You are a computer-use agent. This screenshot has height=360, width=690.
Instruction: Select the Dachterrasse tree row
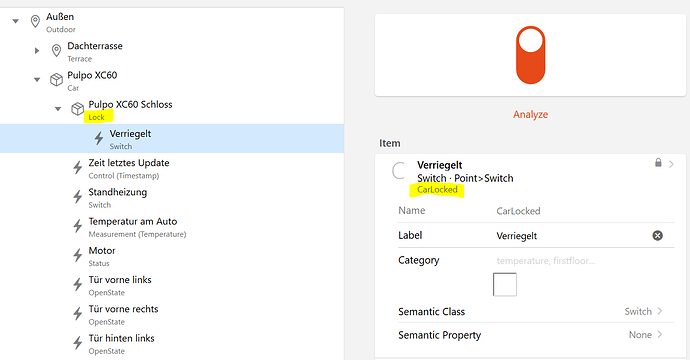[x=172, y=51]
